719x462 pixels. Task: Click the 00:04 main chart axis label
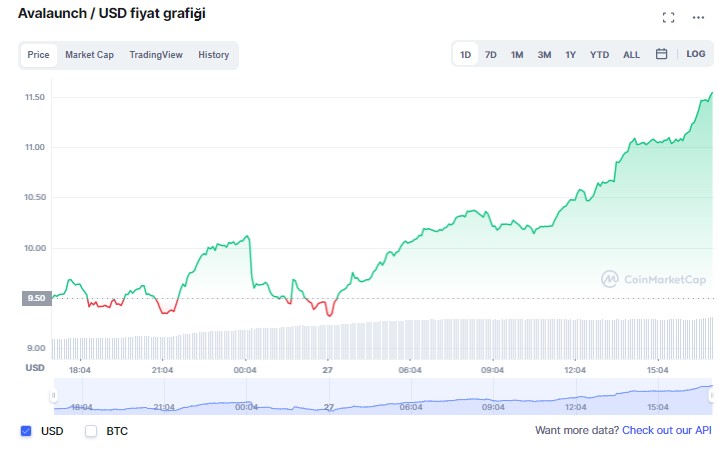245,370
